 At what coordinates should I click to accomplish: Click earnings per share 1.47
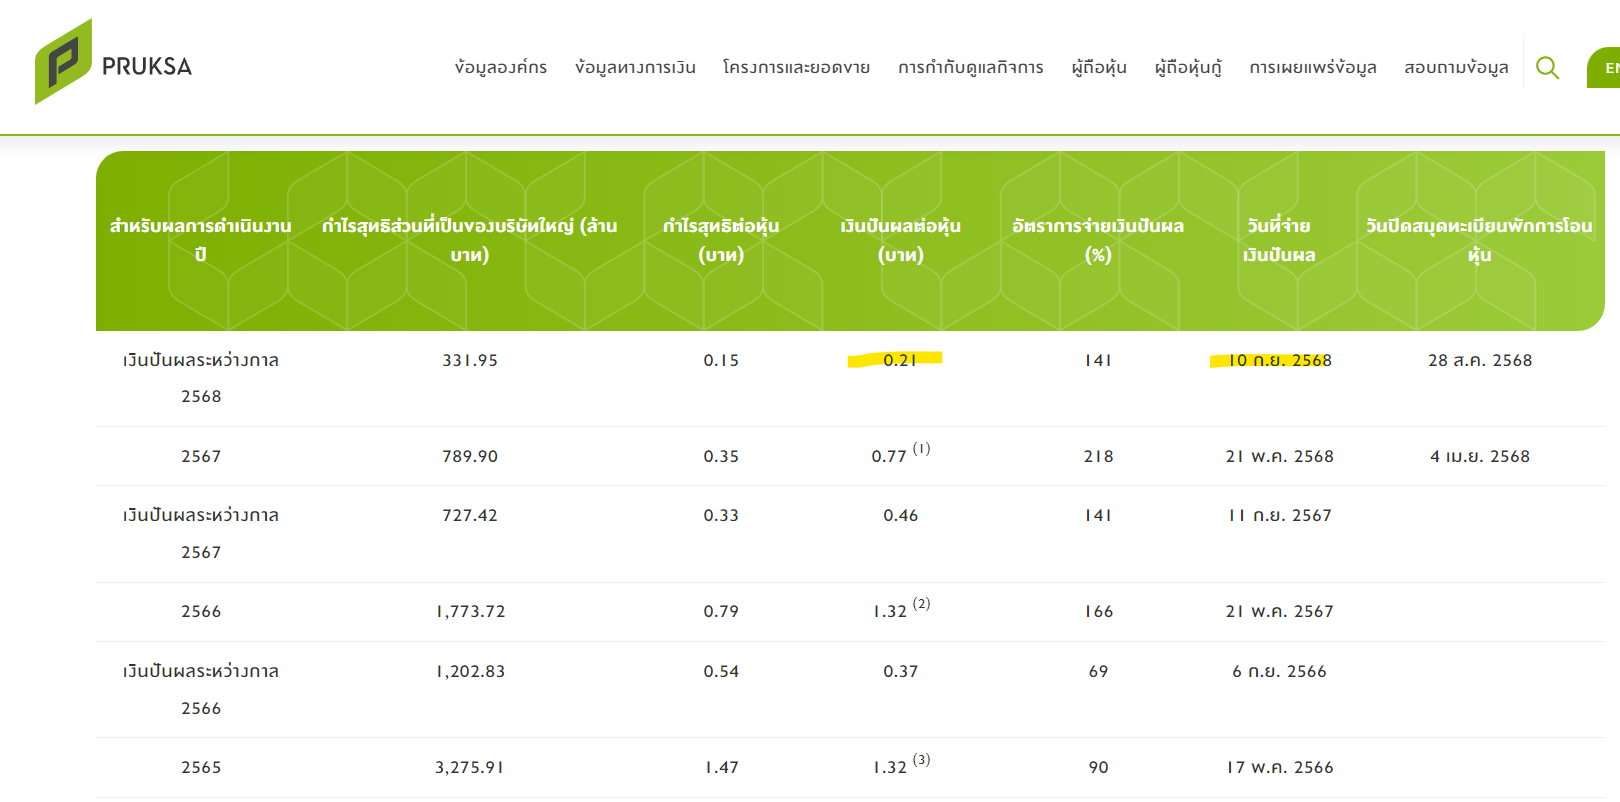coord(721,767)
